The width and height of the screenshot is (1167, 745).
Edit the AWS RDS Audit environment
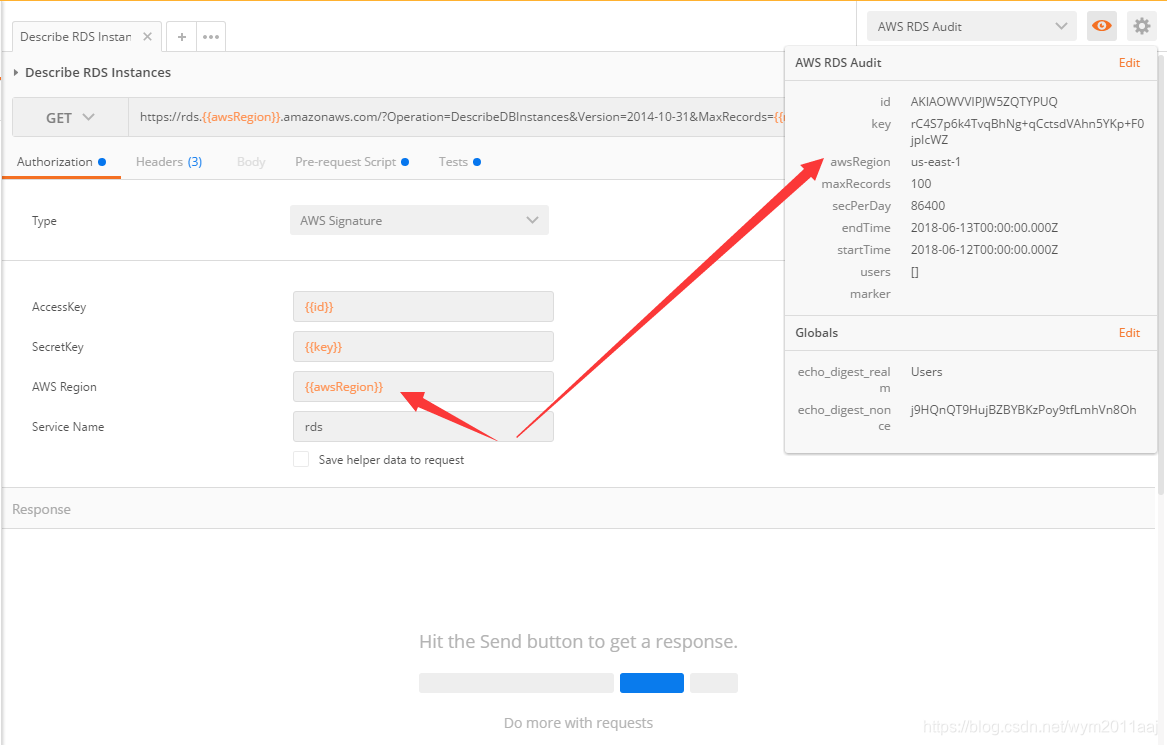click(1129, 63)
